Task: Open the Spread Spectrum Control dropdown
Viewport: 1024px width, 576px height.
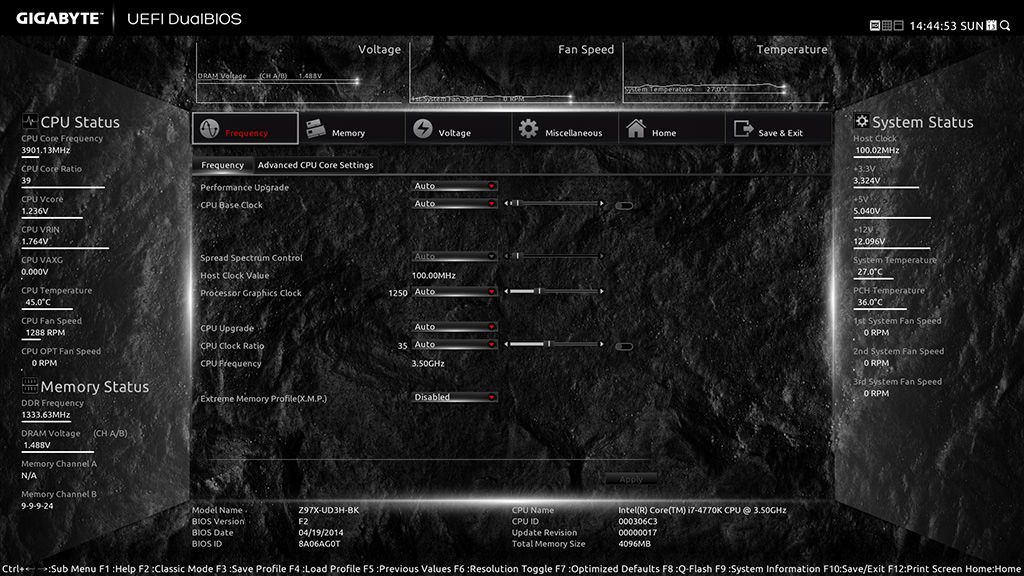Action: 455,257
